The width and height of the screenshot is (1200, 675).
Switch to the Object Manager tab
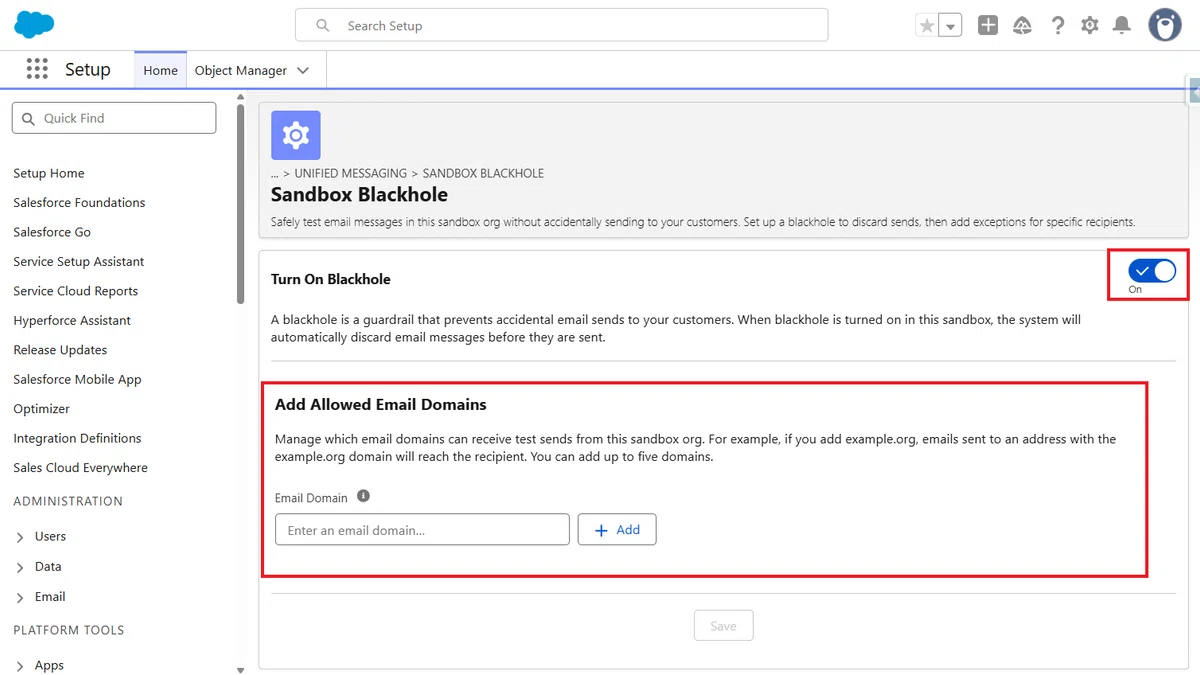point(241,70)
